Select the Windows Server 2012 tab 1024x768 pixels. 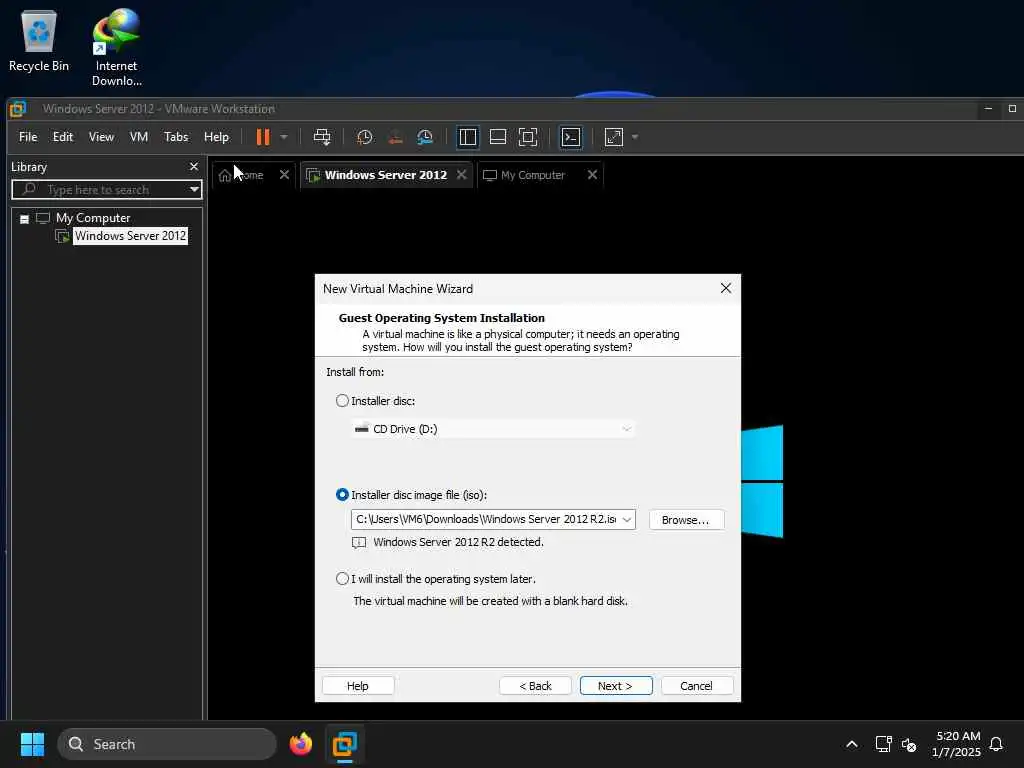click(x=385, y=175)
